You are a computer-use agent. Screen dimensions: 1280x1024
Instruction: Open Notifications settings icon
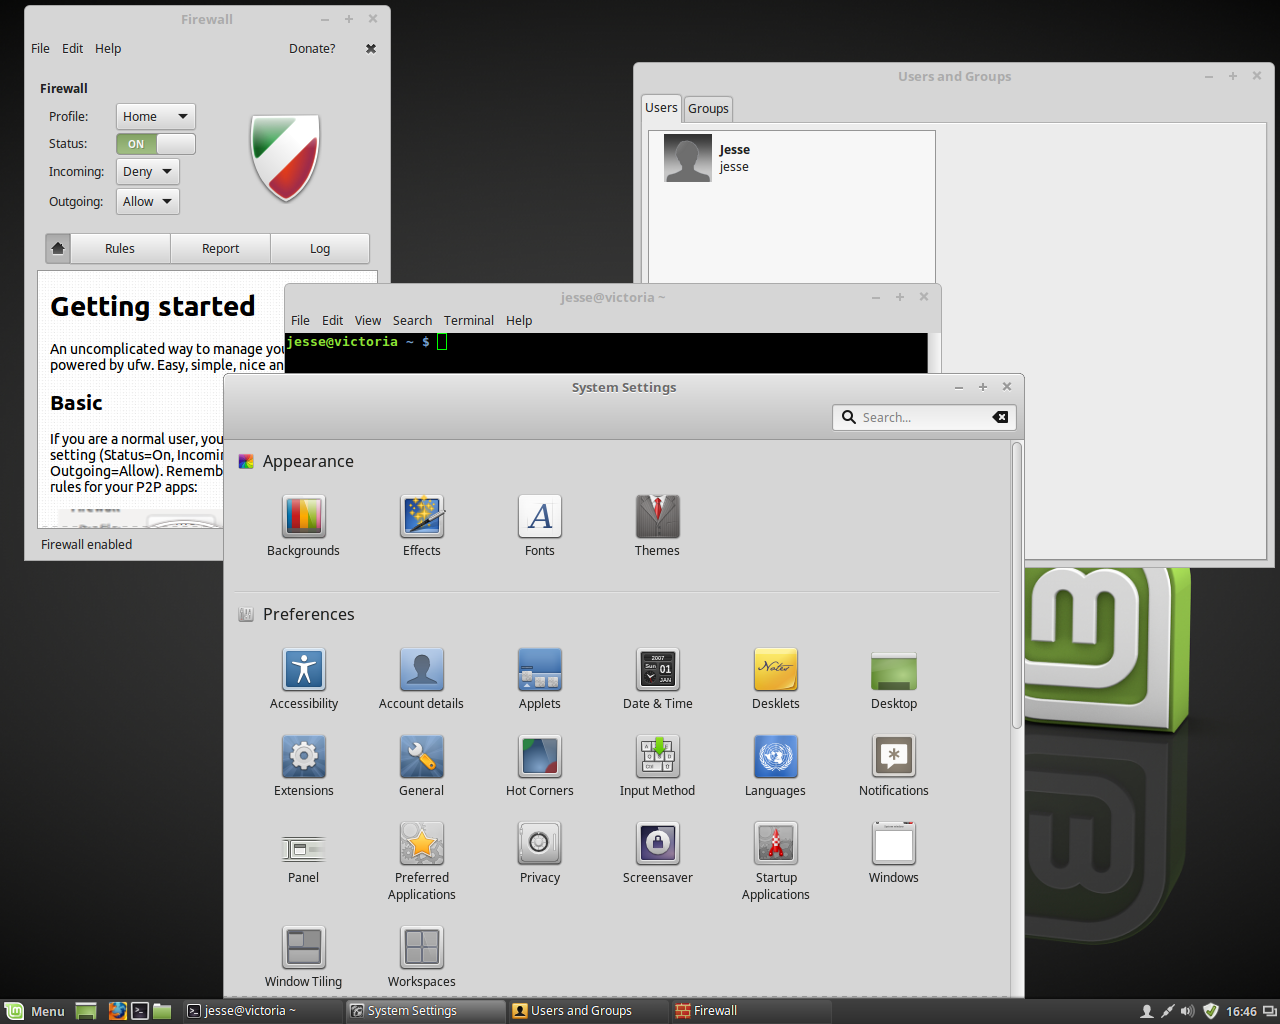click(x=894, y=757)
